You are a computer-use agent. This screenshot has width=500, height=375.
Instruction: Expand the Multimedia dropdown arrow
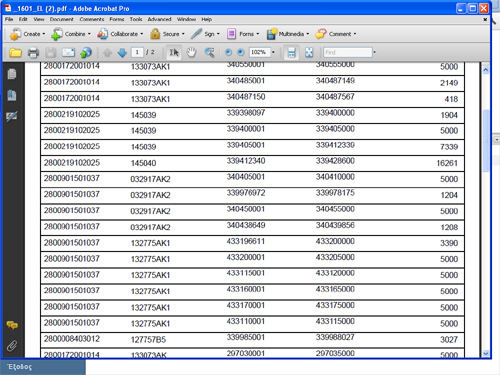(x=308, y=34)
